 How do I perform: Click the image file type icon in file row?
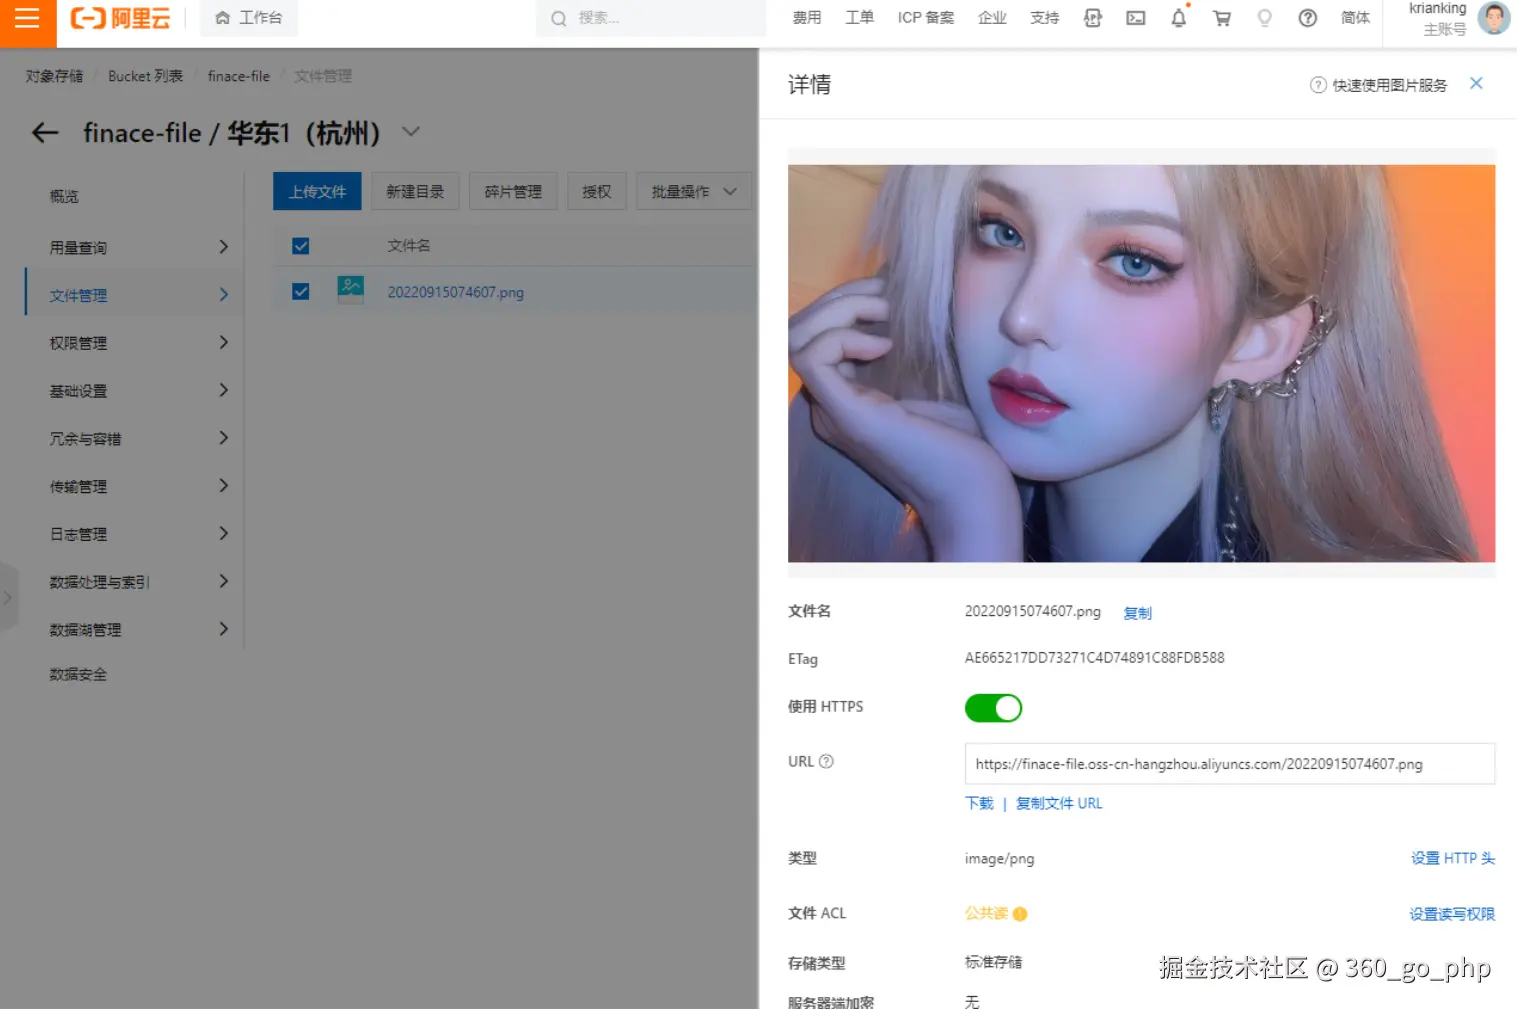(x=351, y=290)
